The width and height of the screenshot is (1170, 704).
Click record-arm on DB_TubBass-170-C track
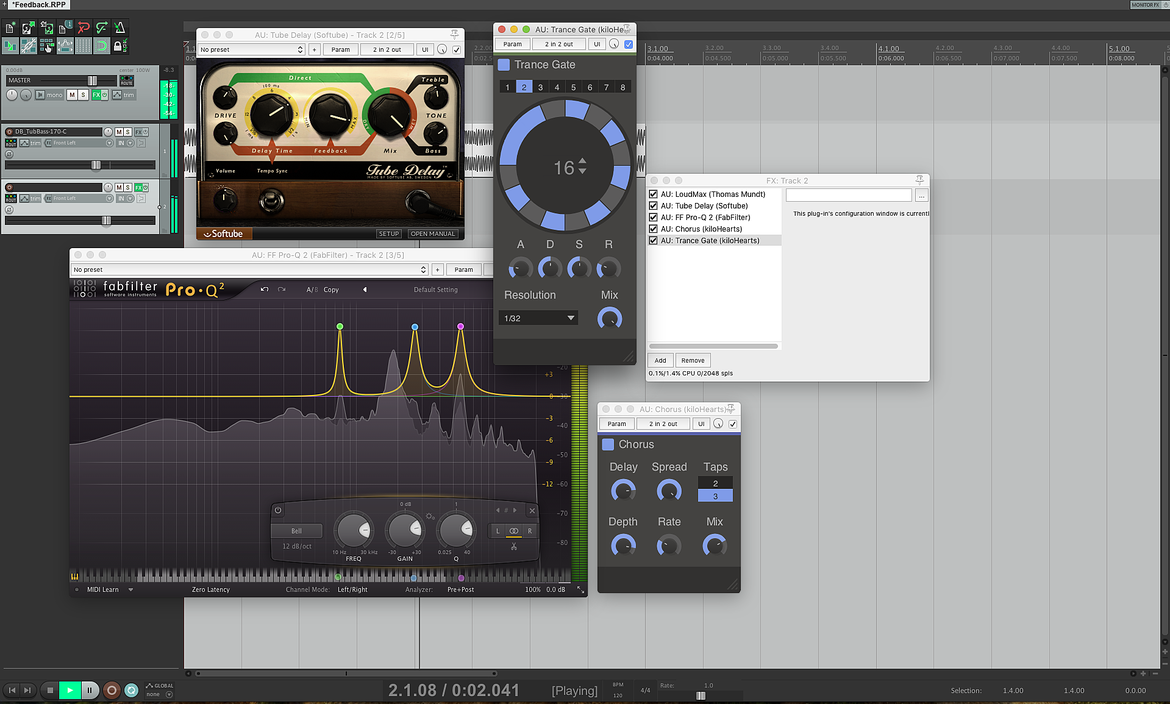coord(10,131)
